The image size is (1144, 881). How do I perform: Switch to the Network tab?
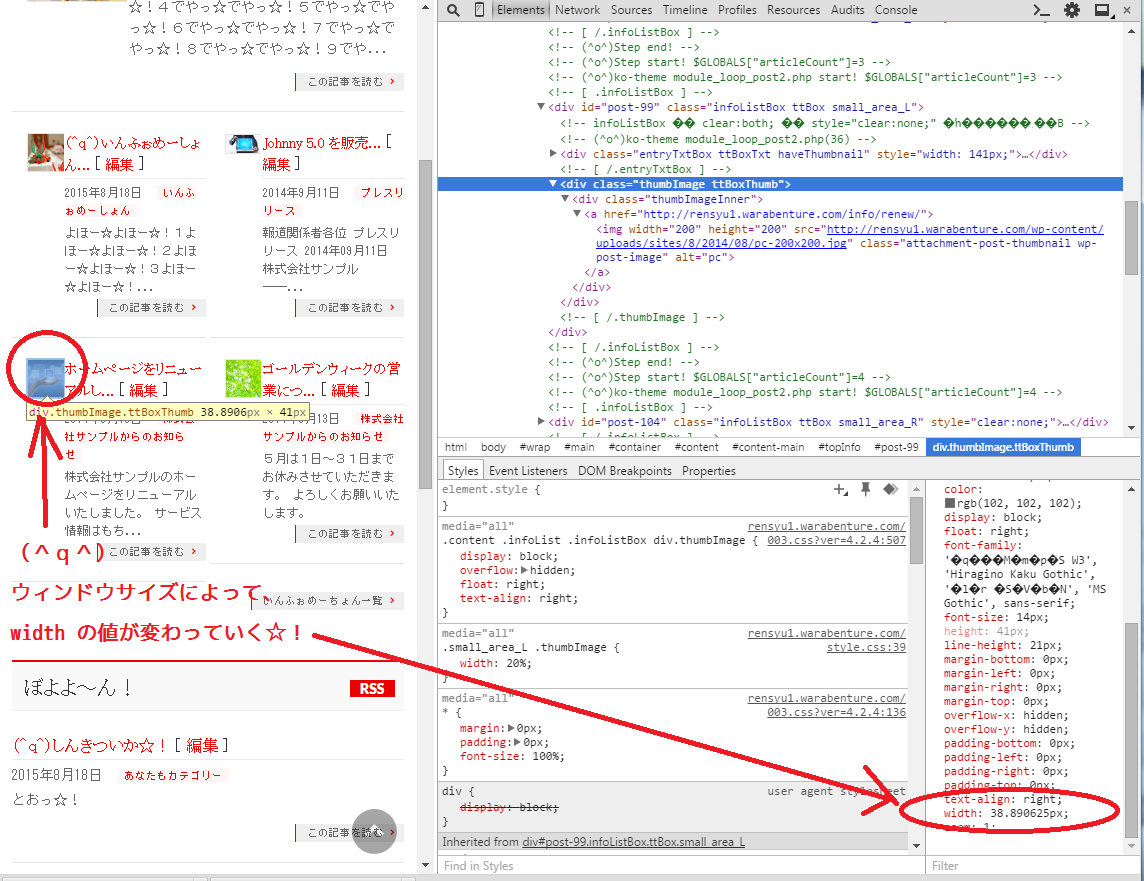(x=577, y=10)
